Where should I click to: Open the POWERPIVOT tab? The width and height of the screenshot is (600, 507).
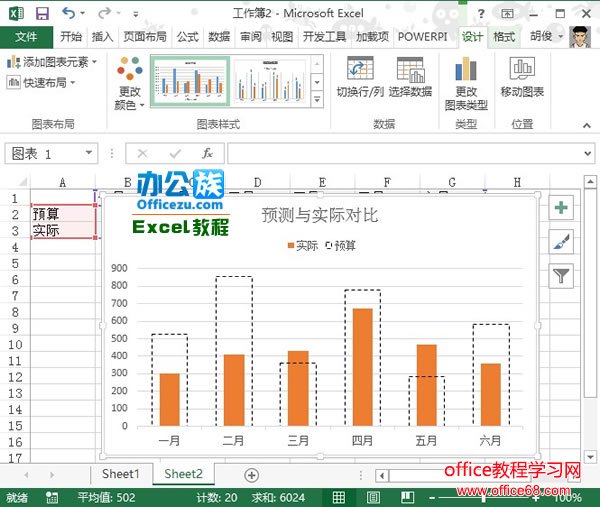422,37
